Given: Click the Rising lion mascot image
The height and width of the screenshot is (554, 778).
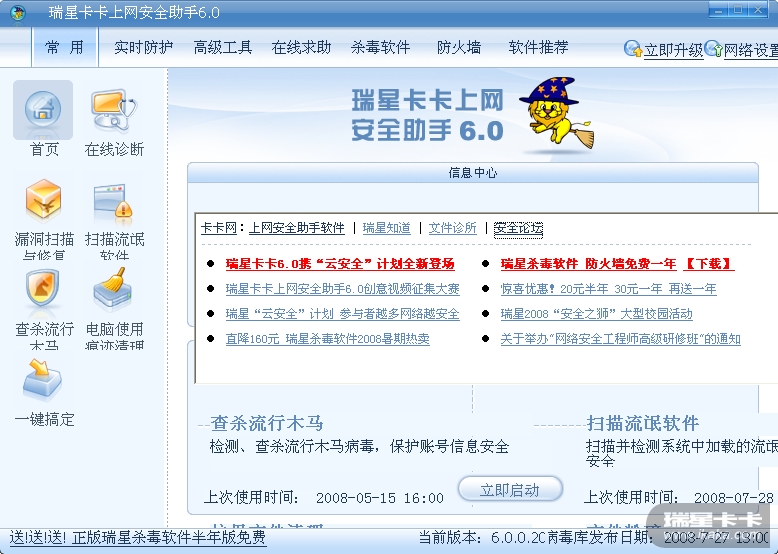Looking at the screenshot, I should (558, 113).
